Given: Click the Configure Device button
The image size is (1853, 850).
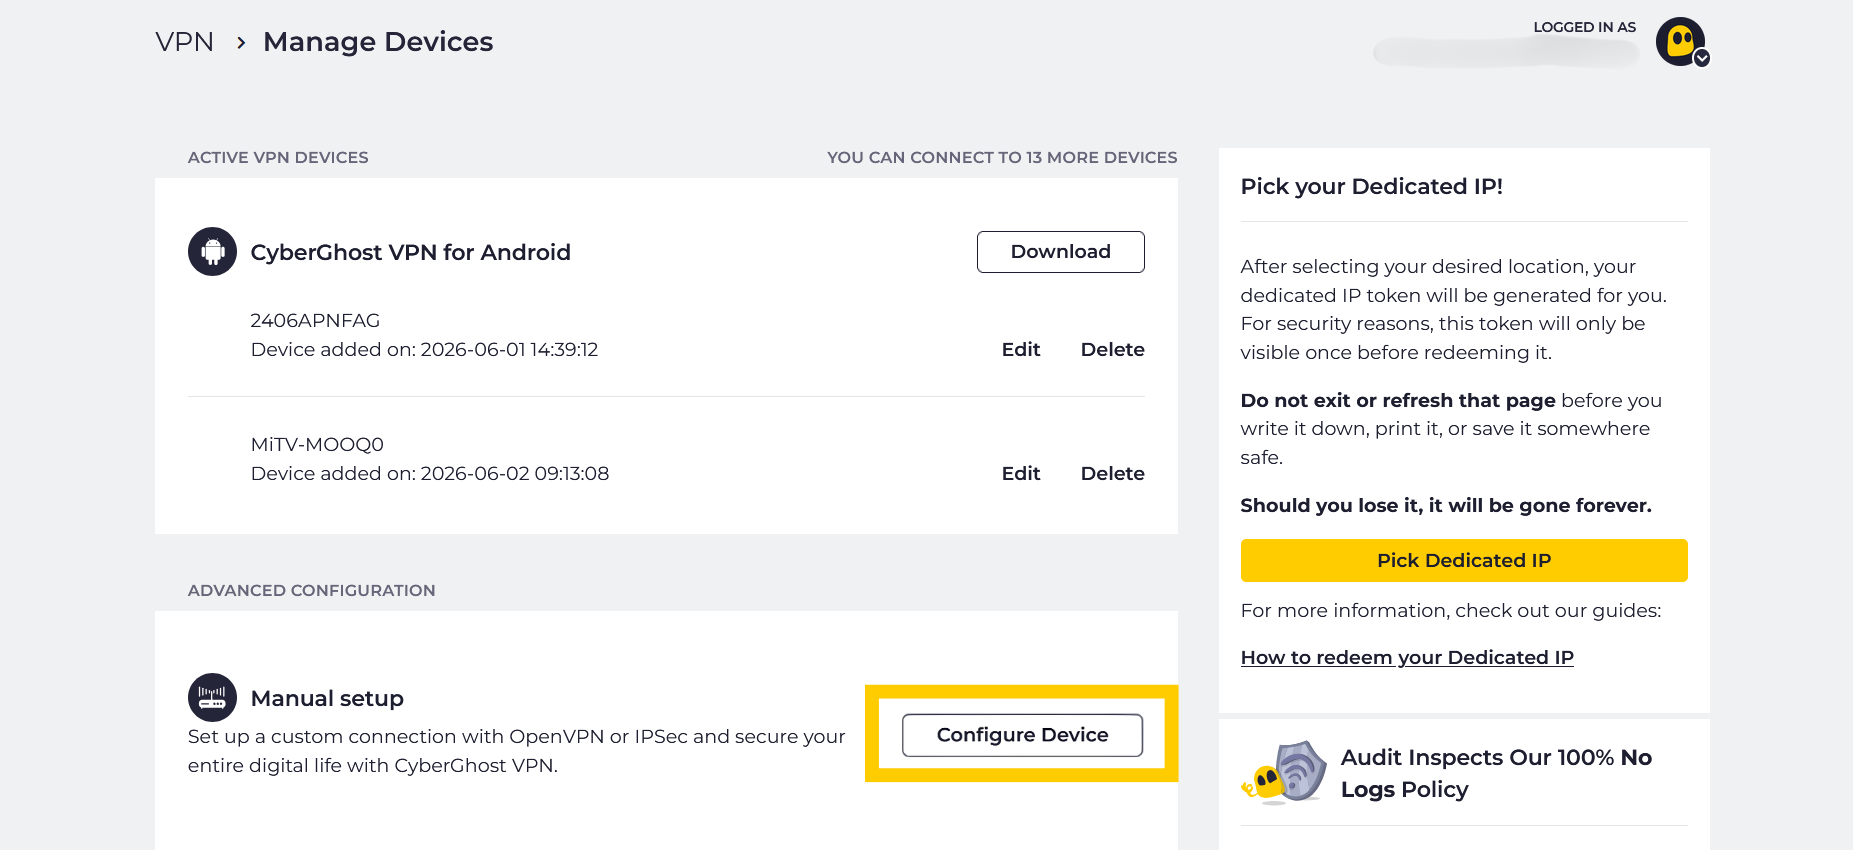Looking at the screenshot, I should pos(1022,735).
